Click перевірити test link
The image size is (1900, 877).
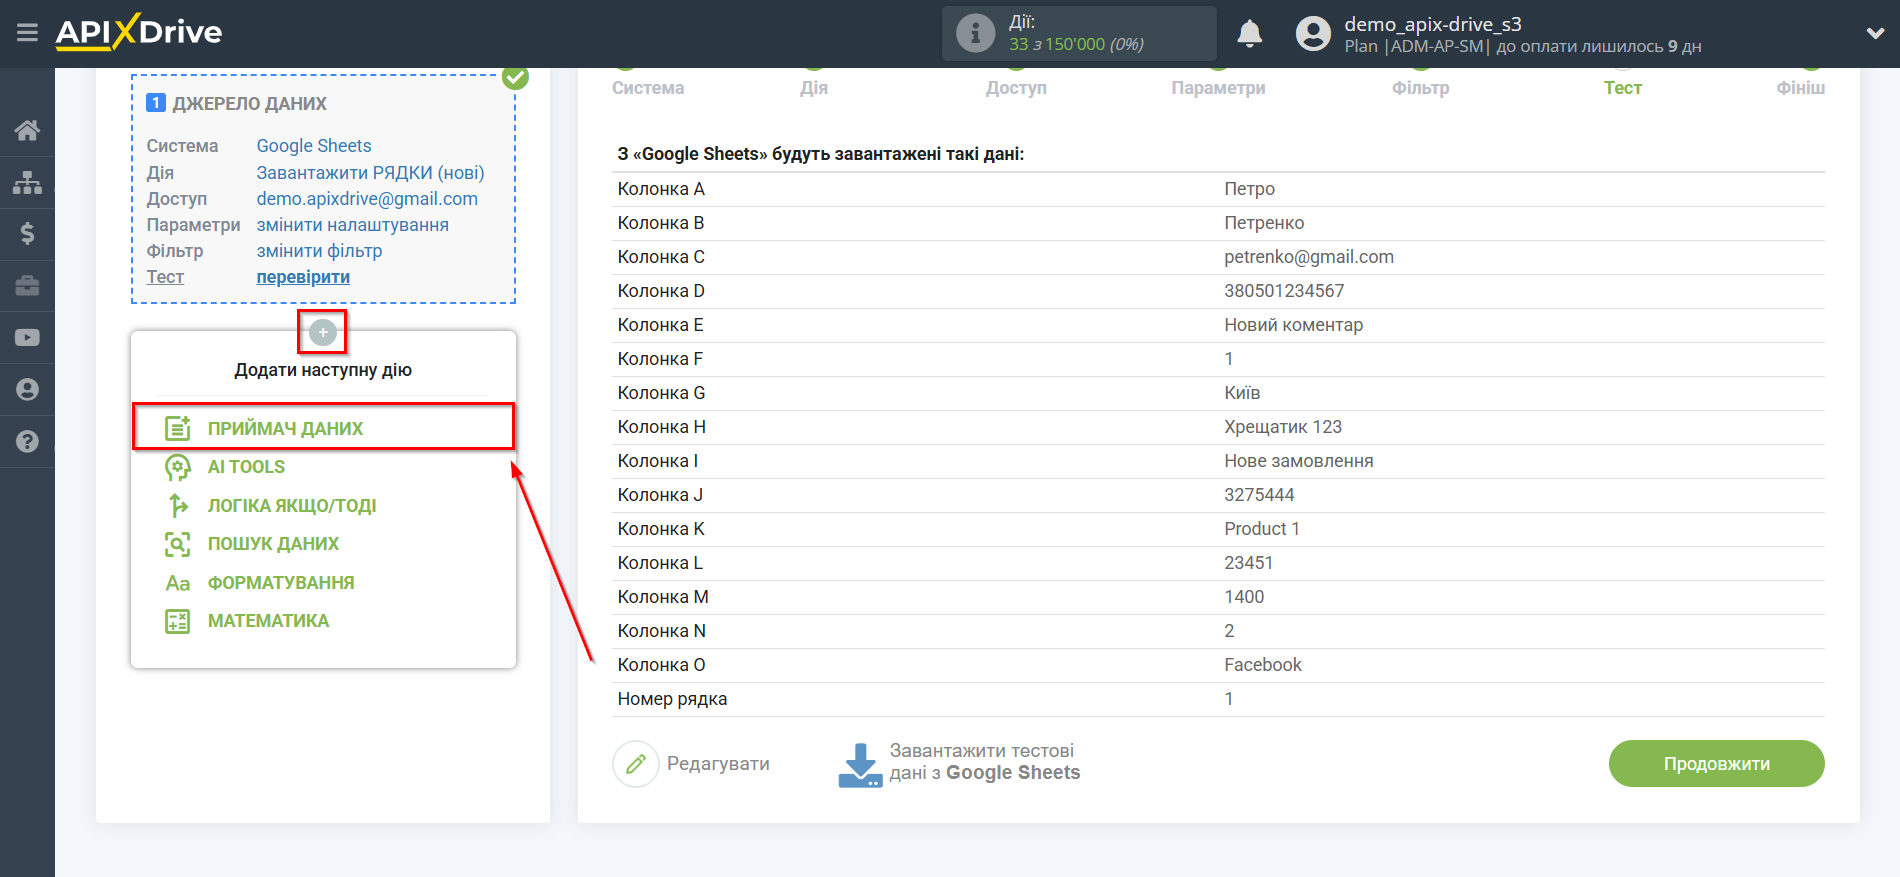pos(303,277)
